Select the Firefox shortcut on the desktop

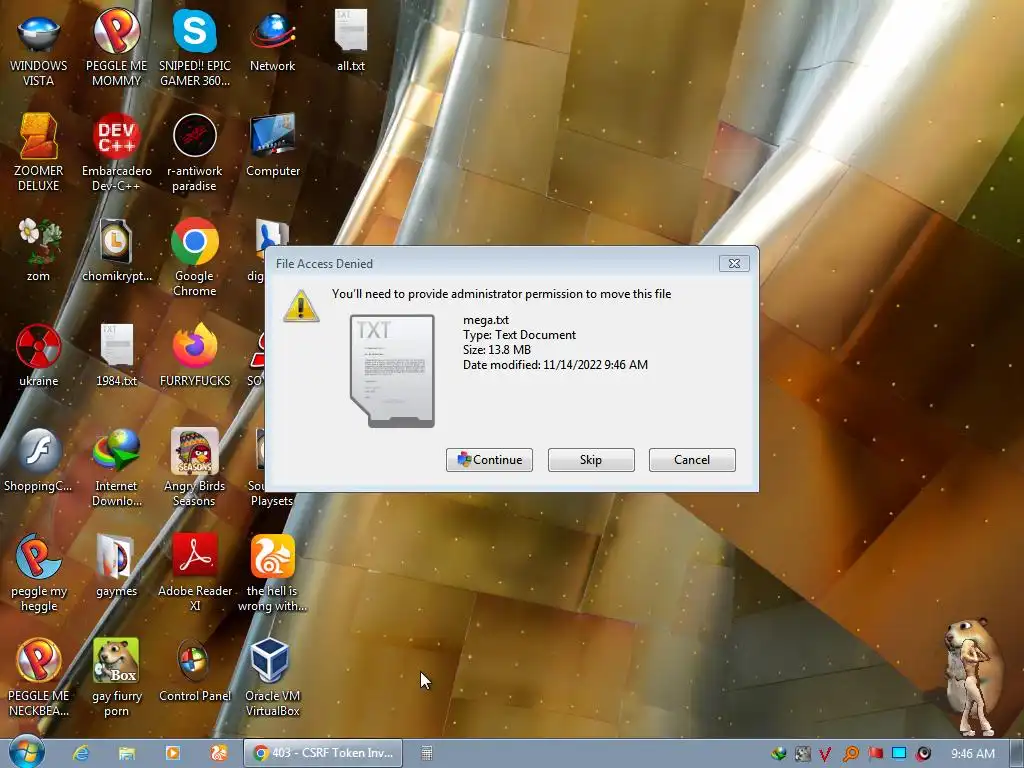point(195,356)
